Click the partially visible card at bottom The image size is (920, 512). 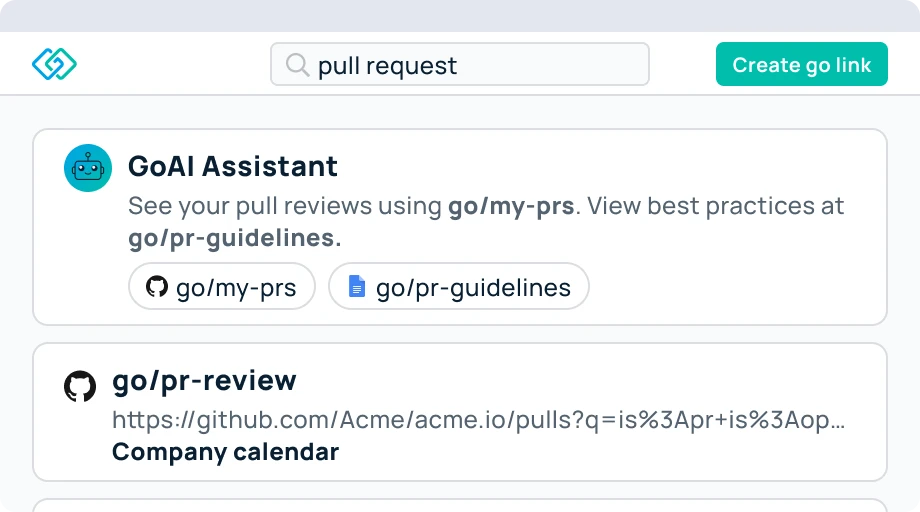tap(460, 505)
